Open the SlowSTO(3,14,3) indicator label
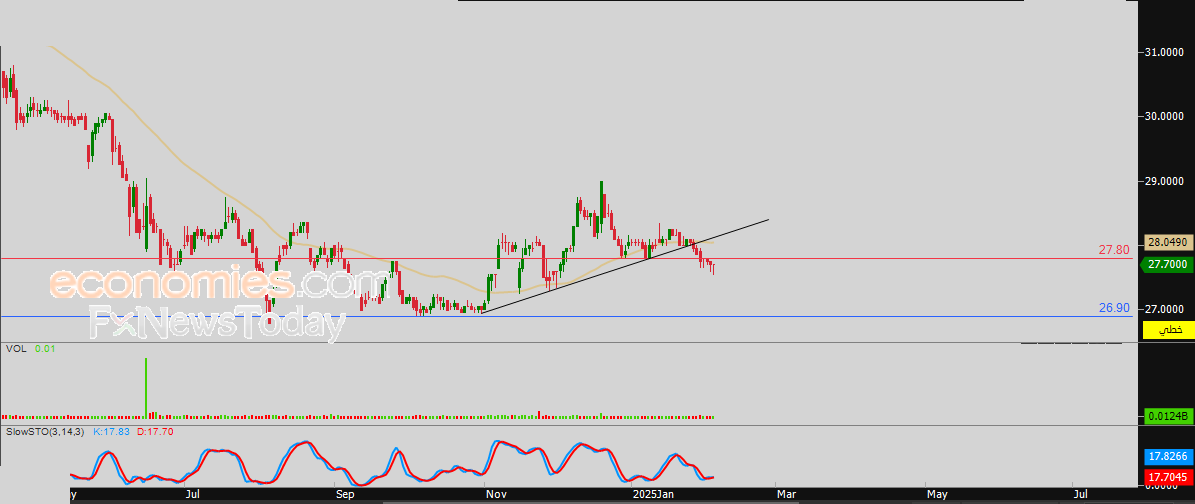The height and width of the screenshot is (504, 1195). tap(46, 432)
